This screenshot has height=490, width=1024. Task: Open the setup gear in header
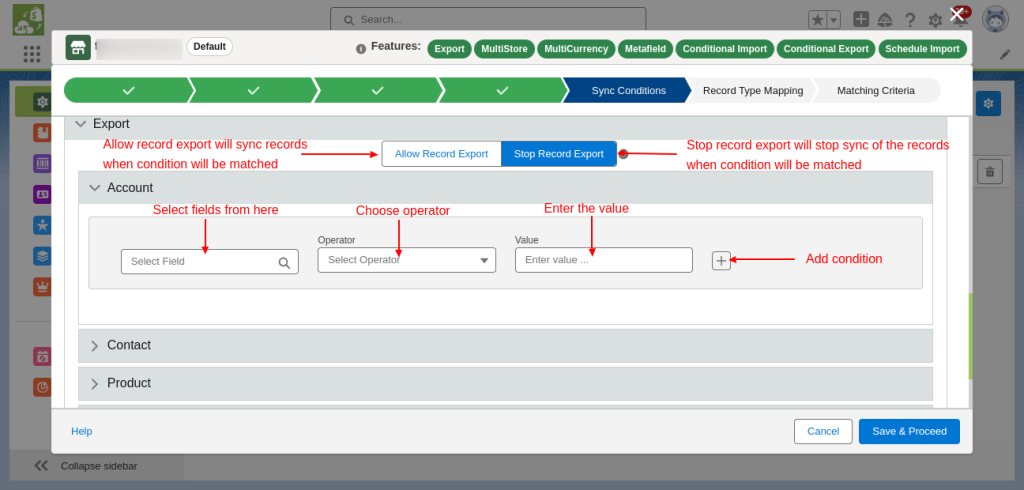coord(935,21)
